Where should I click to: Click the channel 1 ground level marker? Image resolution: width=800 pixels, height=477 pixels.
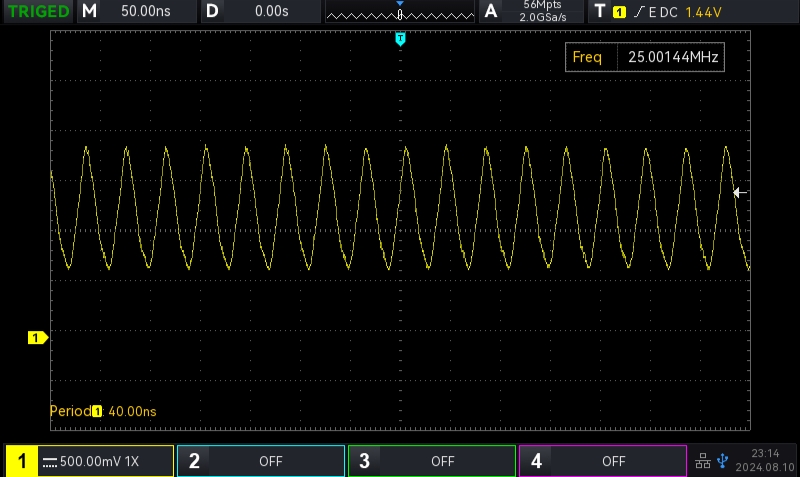(x=37, y=338)
